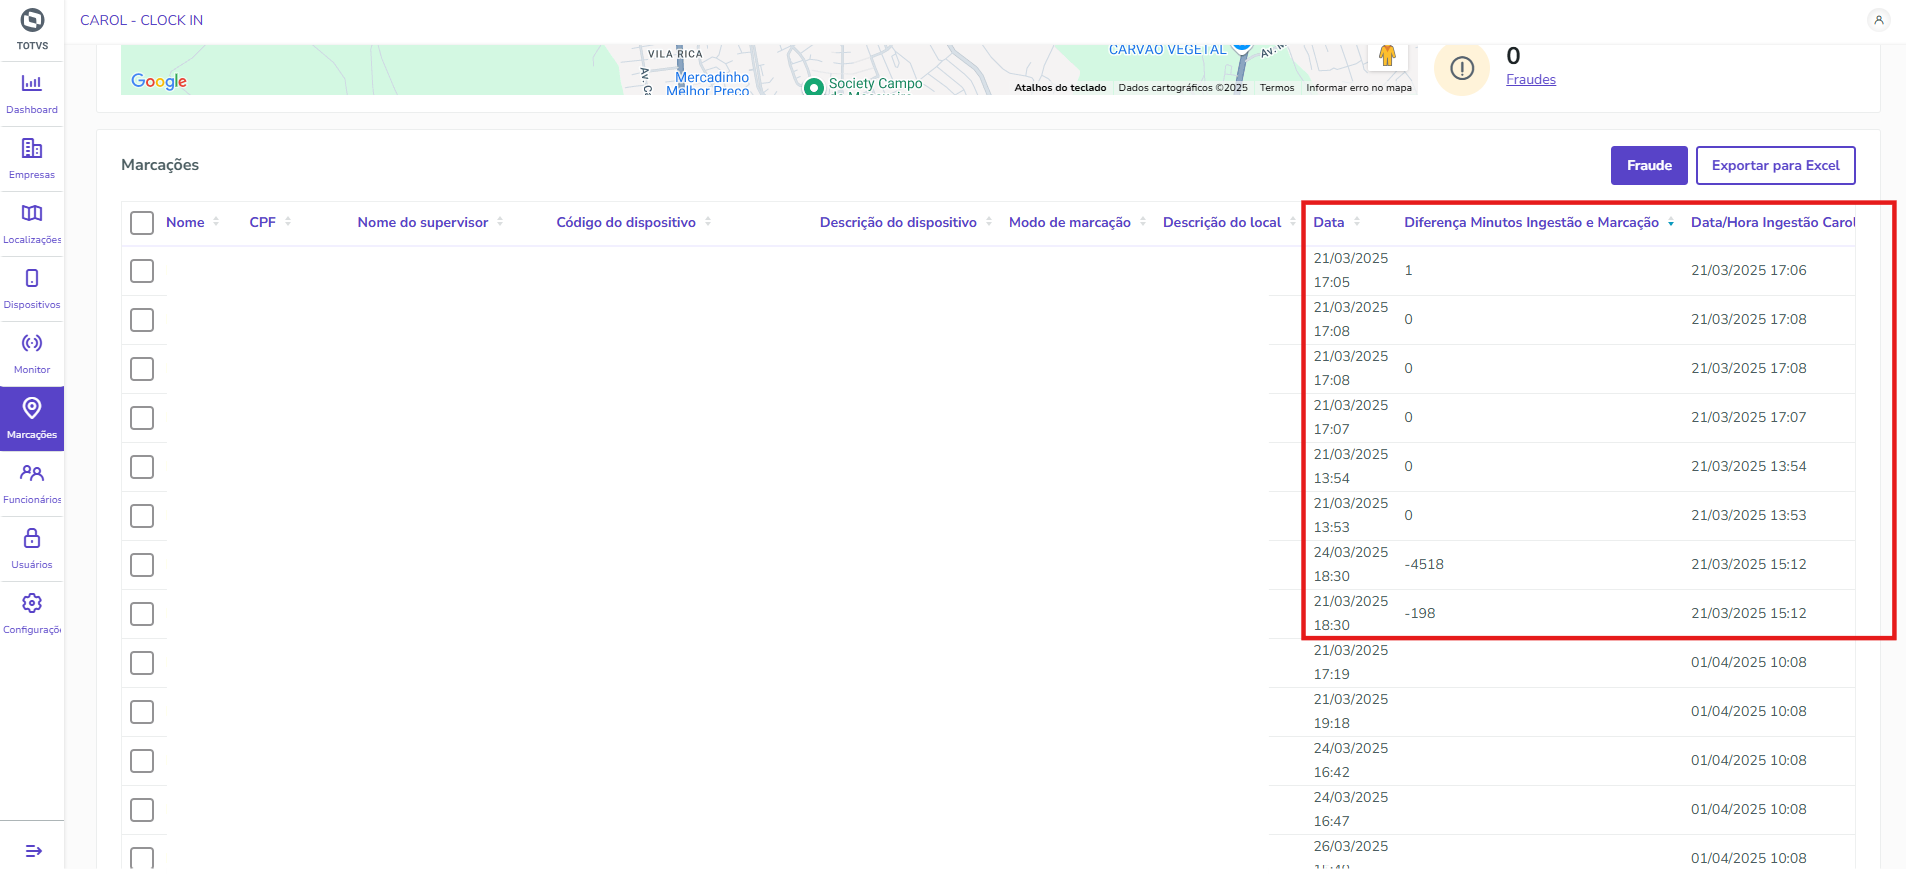Click Informar erro no mapa link
Screen dimensions: 1906x874
click(1359, 88)
